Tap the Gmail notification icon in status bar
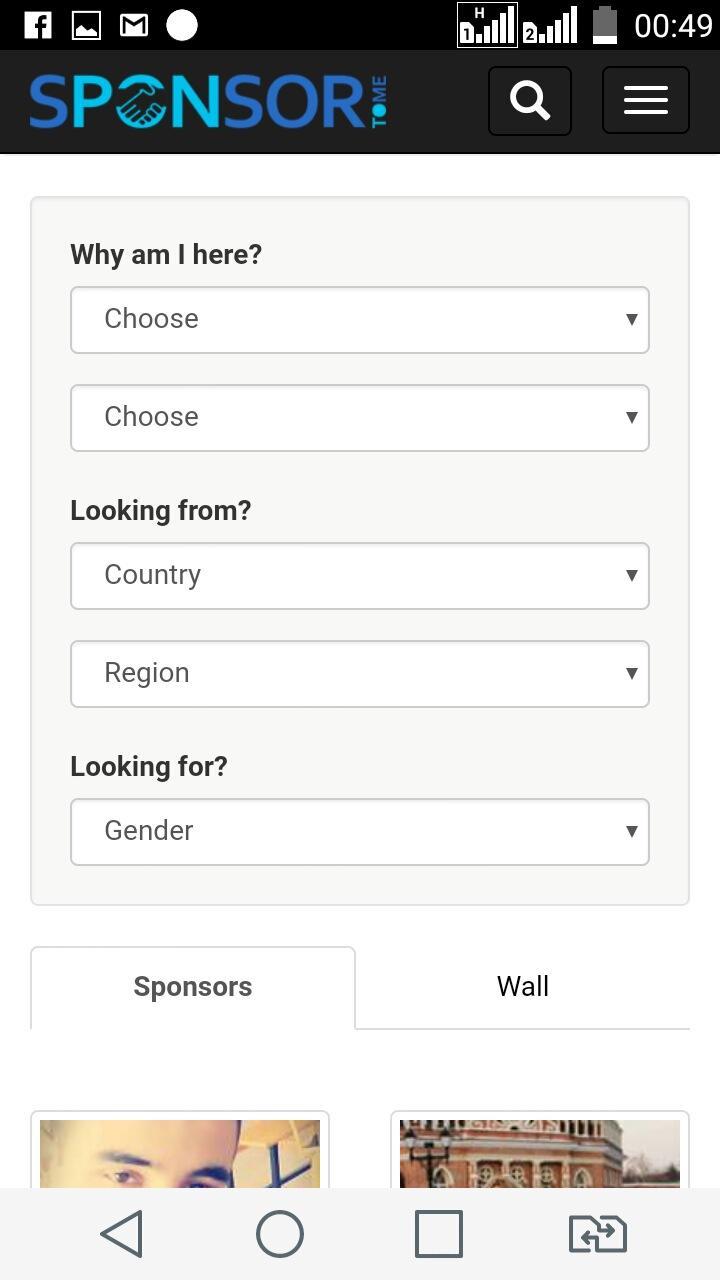This screenshot has height=1280, width=720. coord(134,25)
